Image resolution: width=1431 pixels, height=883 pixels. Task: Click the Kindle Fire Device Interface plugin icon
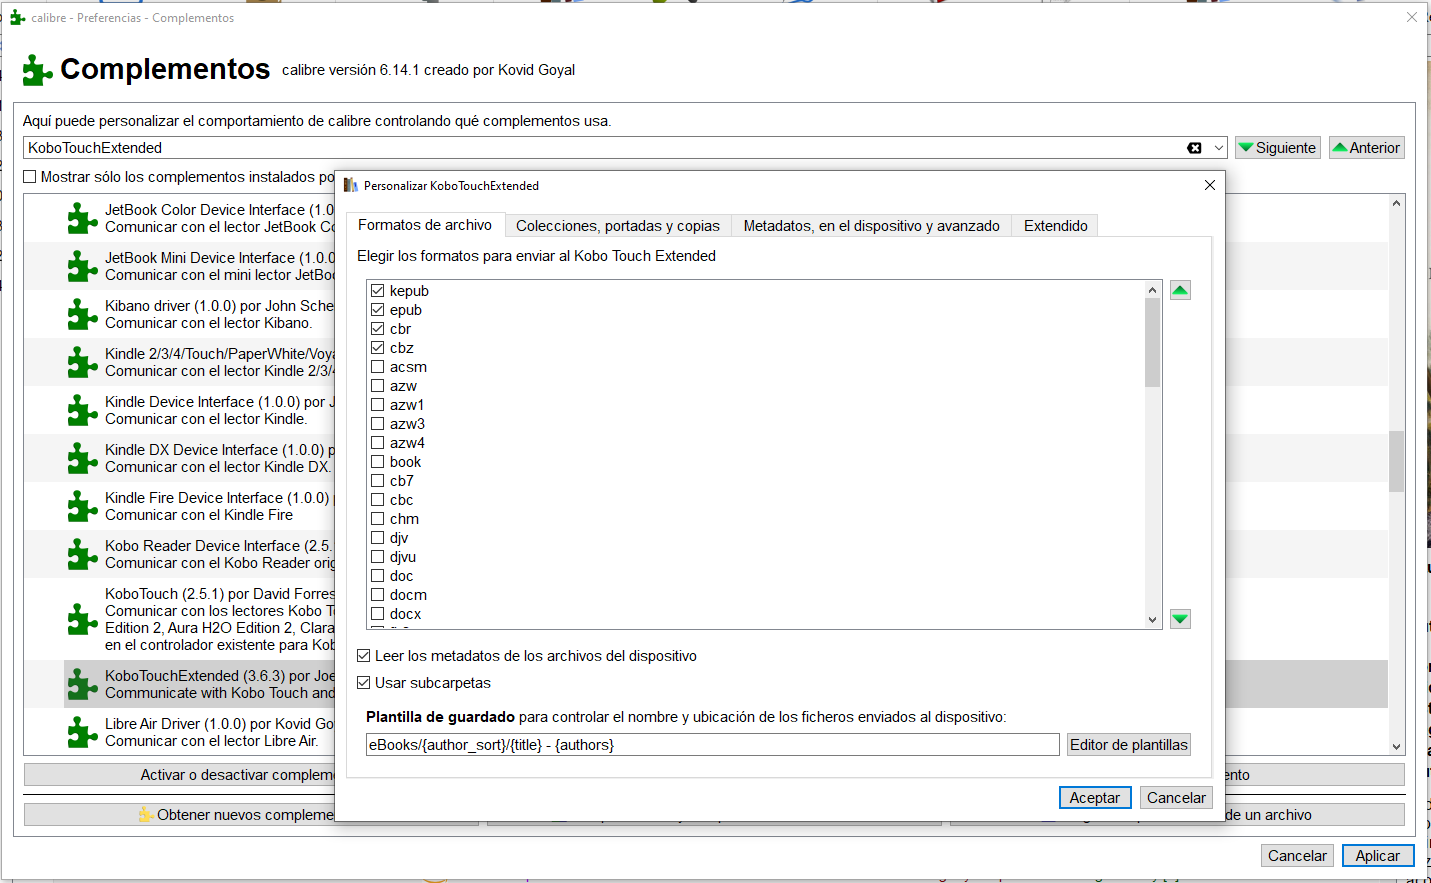pos(82,506)
